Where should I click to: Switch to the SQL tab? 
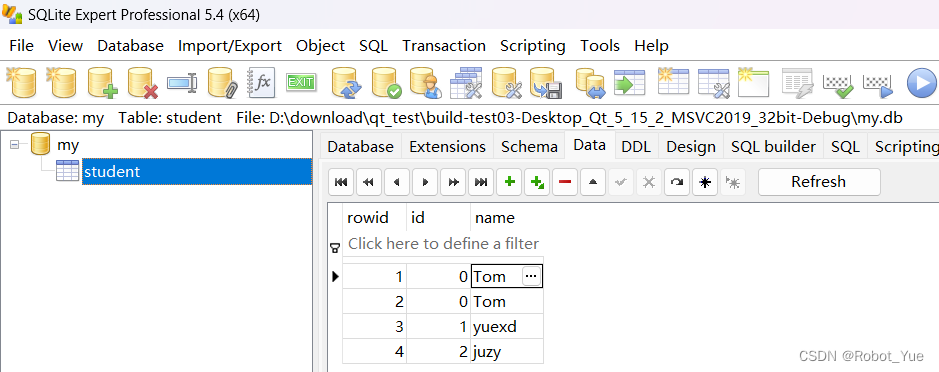[846, 147]
